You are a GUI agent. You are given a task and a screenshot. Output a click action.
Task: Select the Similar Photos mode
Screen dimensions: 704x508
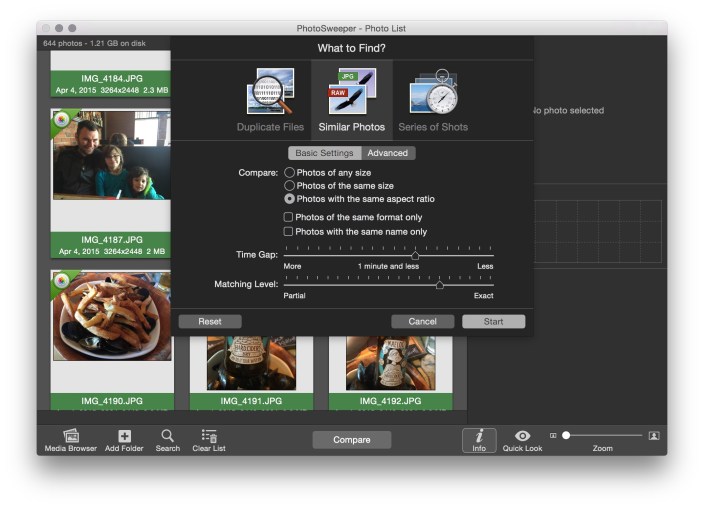coord(351,98)
